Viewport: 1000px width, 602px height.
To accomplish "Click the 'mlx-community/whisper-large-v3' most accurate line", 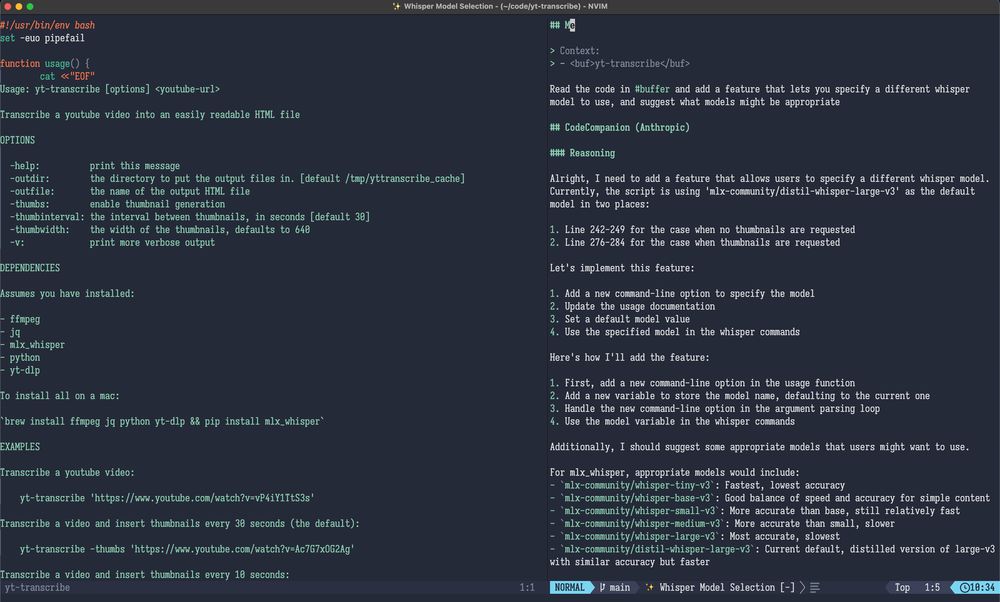I will [695, 536].
